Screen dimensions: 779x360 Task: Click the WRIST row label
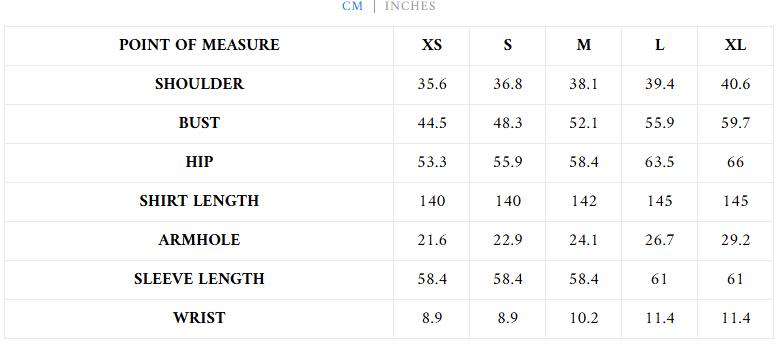pyautogui.click(x=199, y=318)
